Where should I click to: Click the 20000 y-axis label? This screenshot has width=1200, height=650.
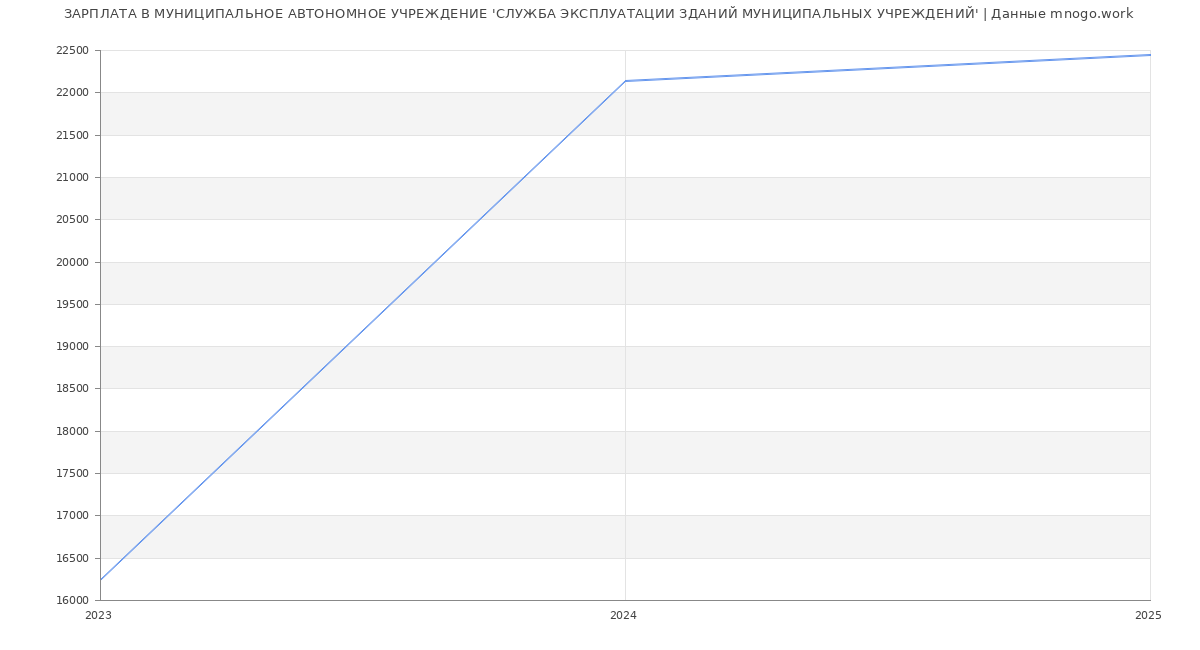72,262
